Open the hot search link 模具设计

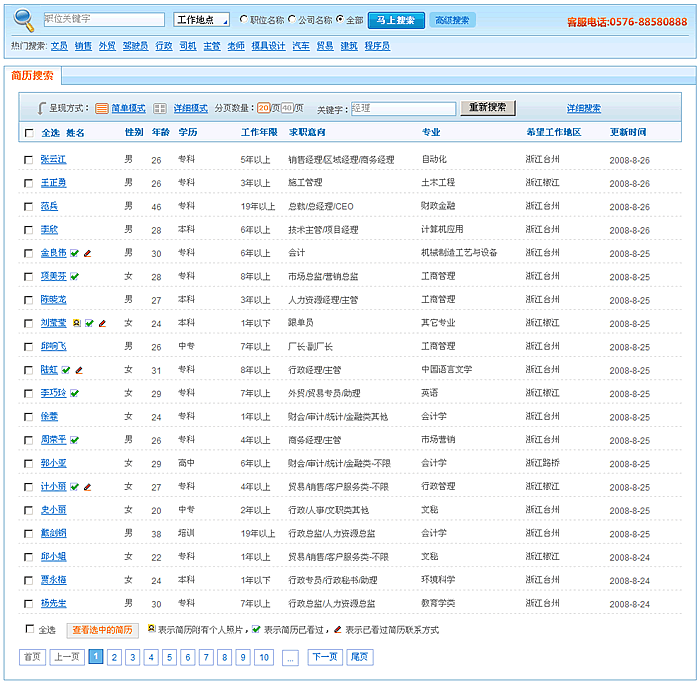[268, 46]
